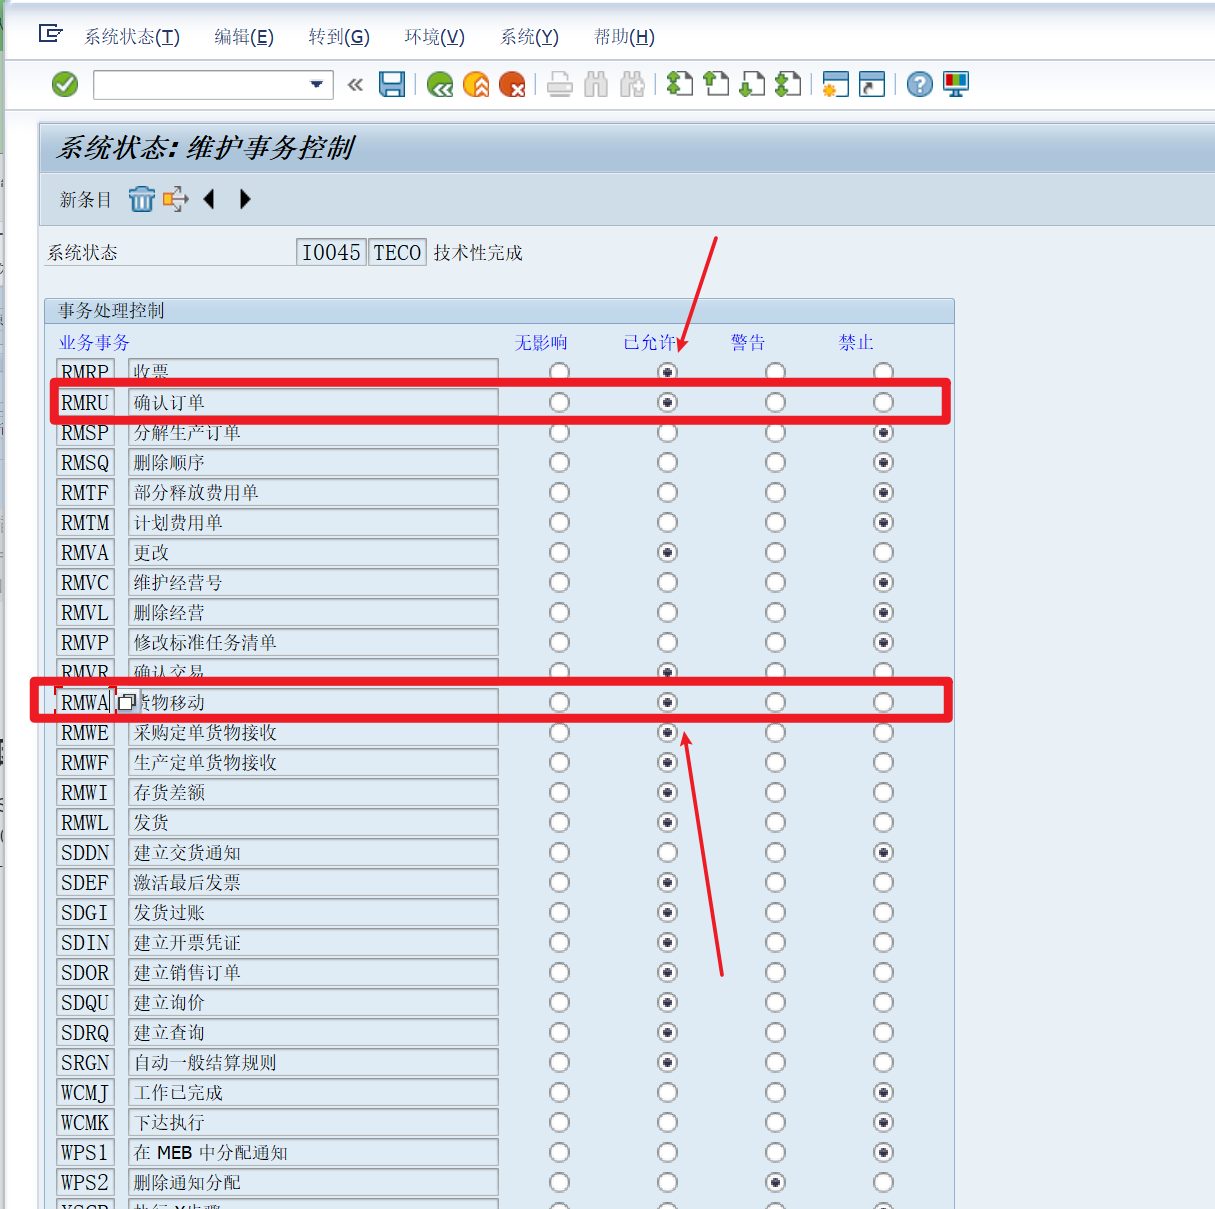Open the 系统(Y) menu
This screenshot has height=1209, width=1215.
tap(528, 36)
